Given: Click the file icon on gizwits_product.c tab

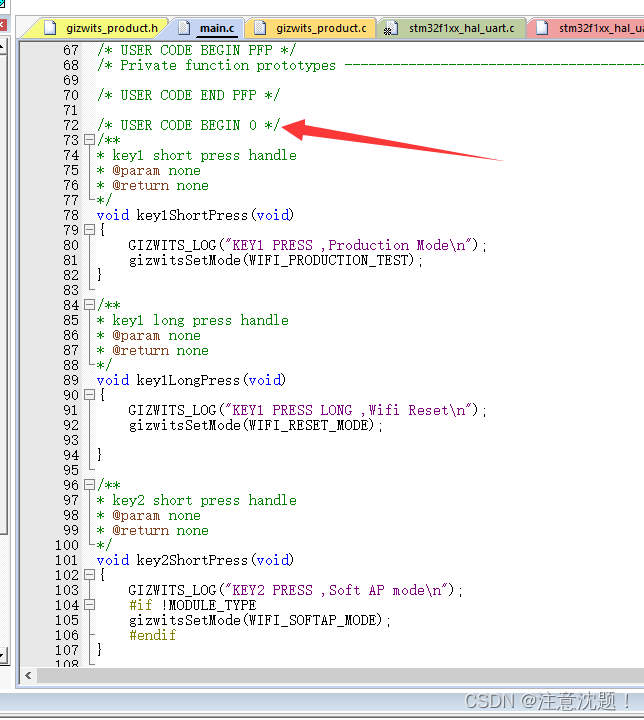Looking at the screenshot, I should coord(260,28).
